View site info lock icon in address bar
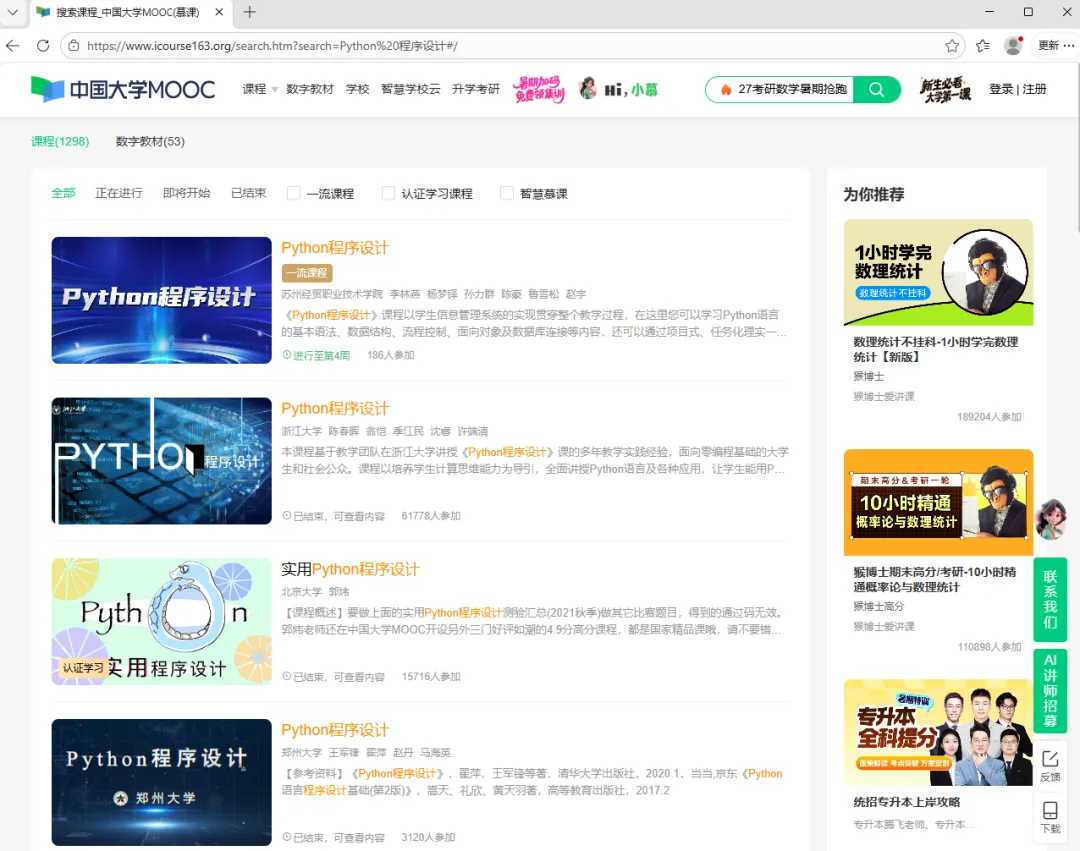1080x851 pixels. click(74, 46)
